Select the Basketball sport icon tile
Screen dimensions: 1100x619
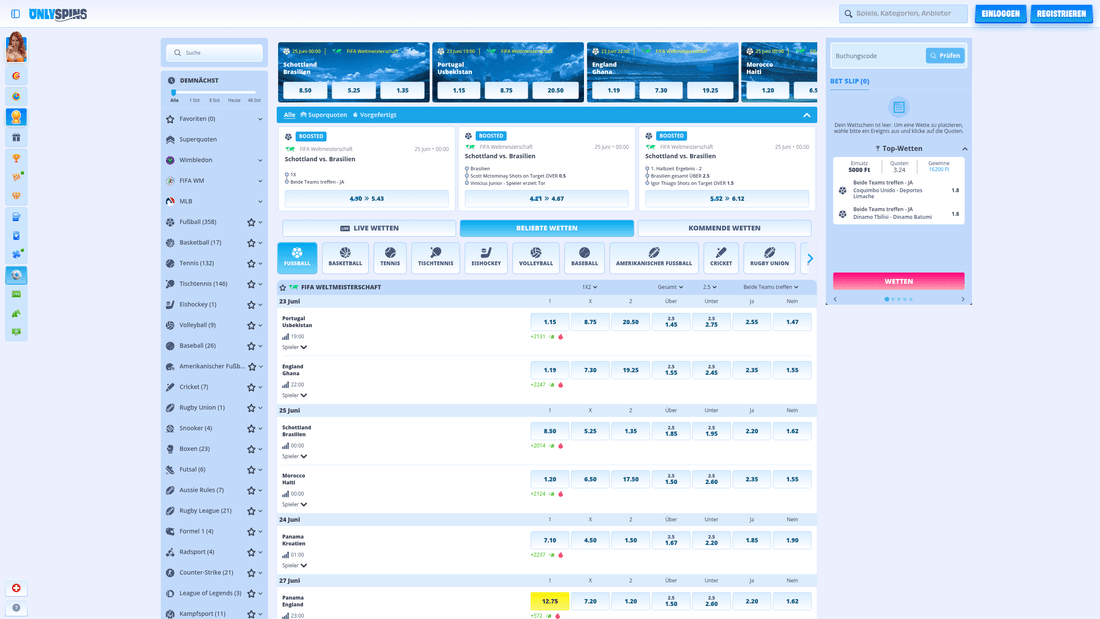click(x=345, y=258)
